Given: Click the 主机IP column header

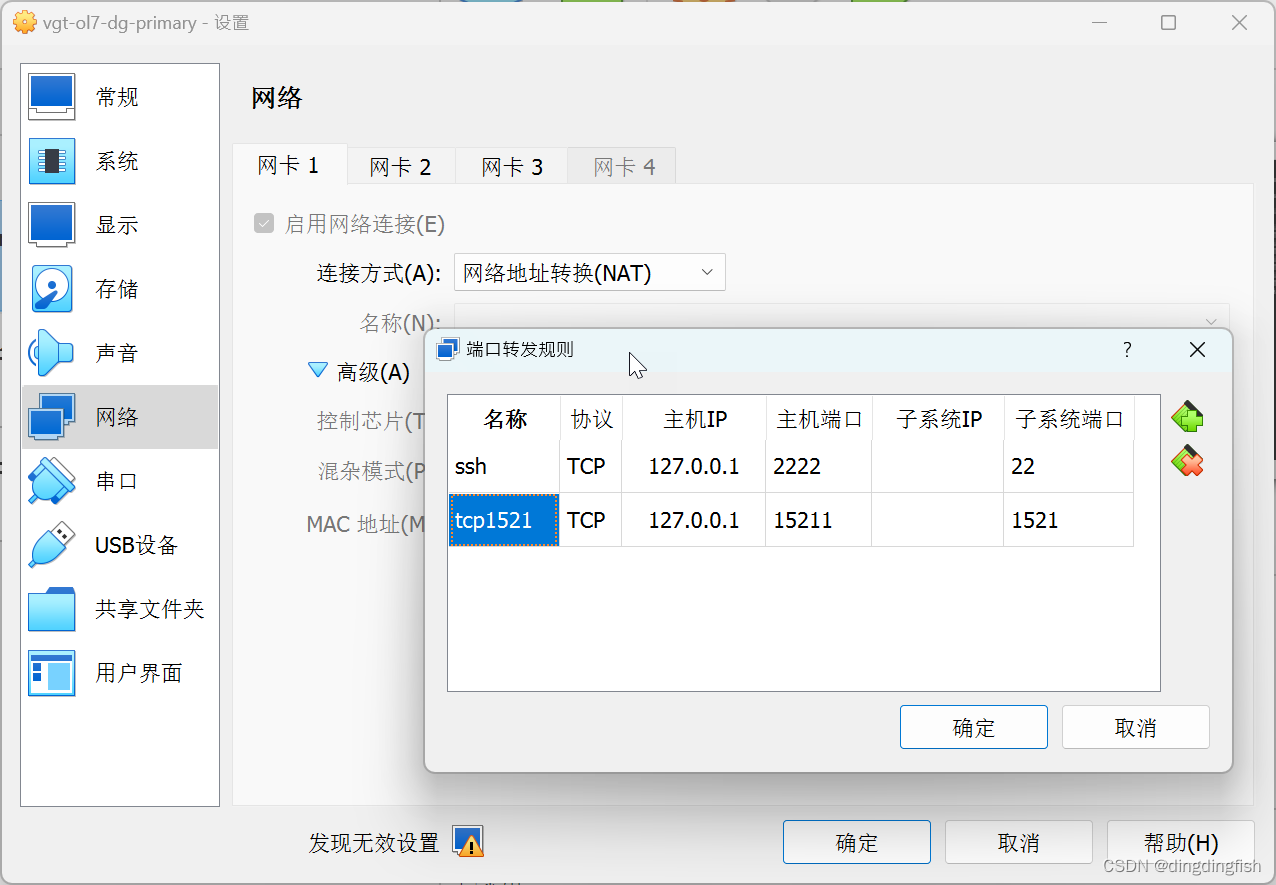Looking at the screenshot, I should (x=694, y=419).
